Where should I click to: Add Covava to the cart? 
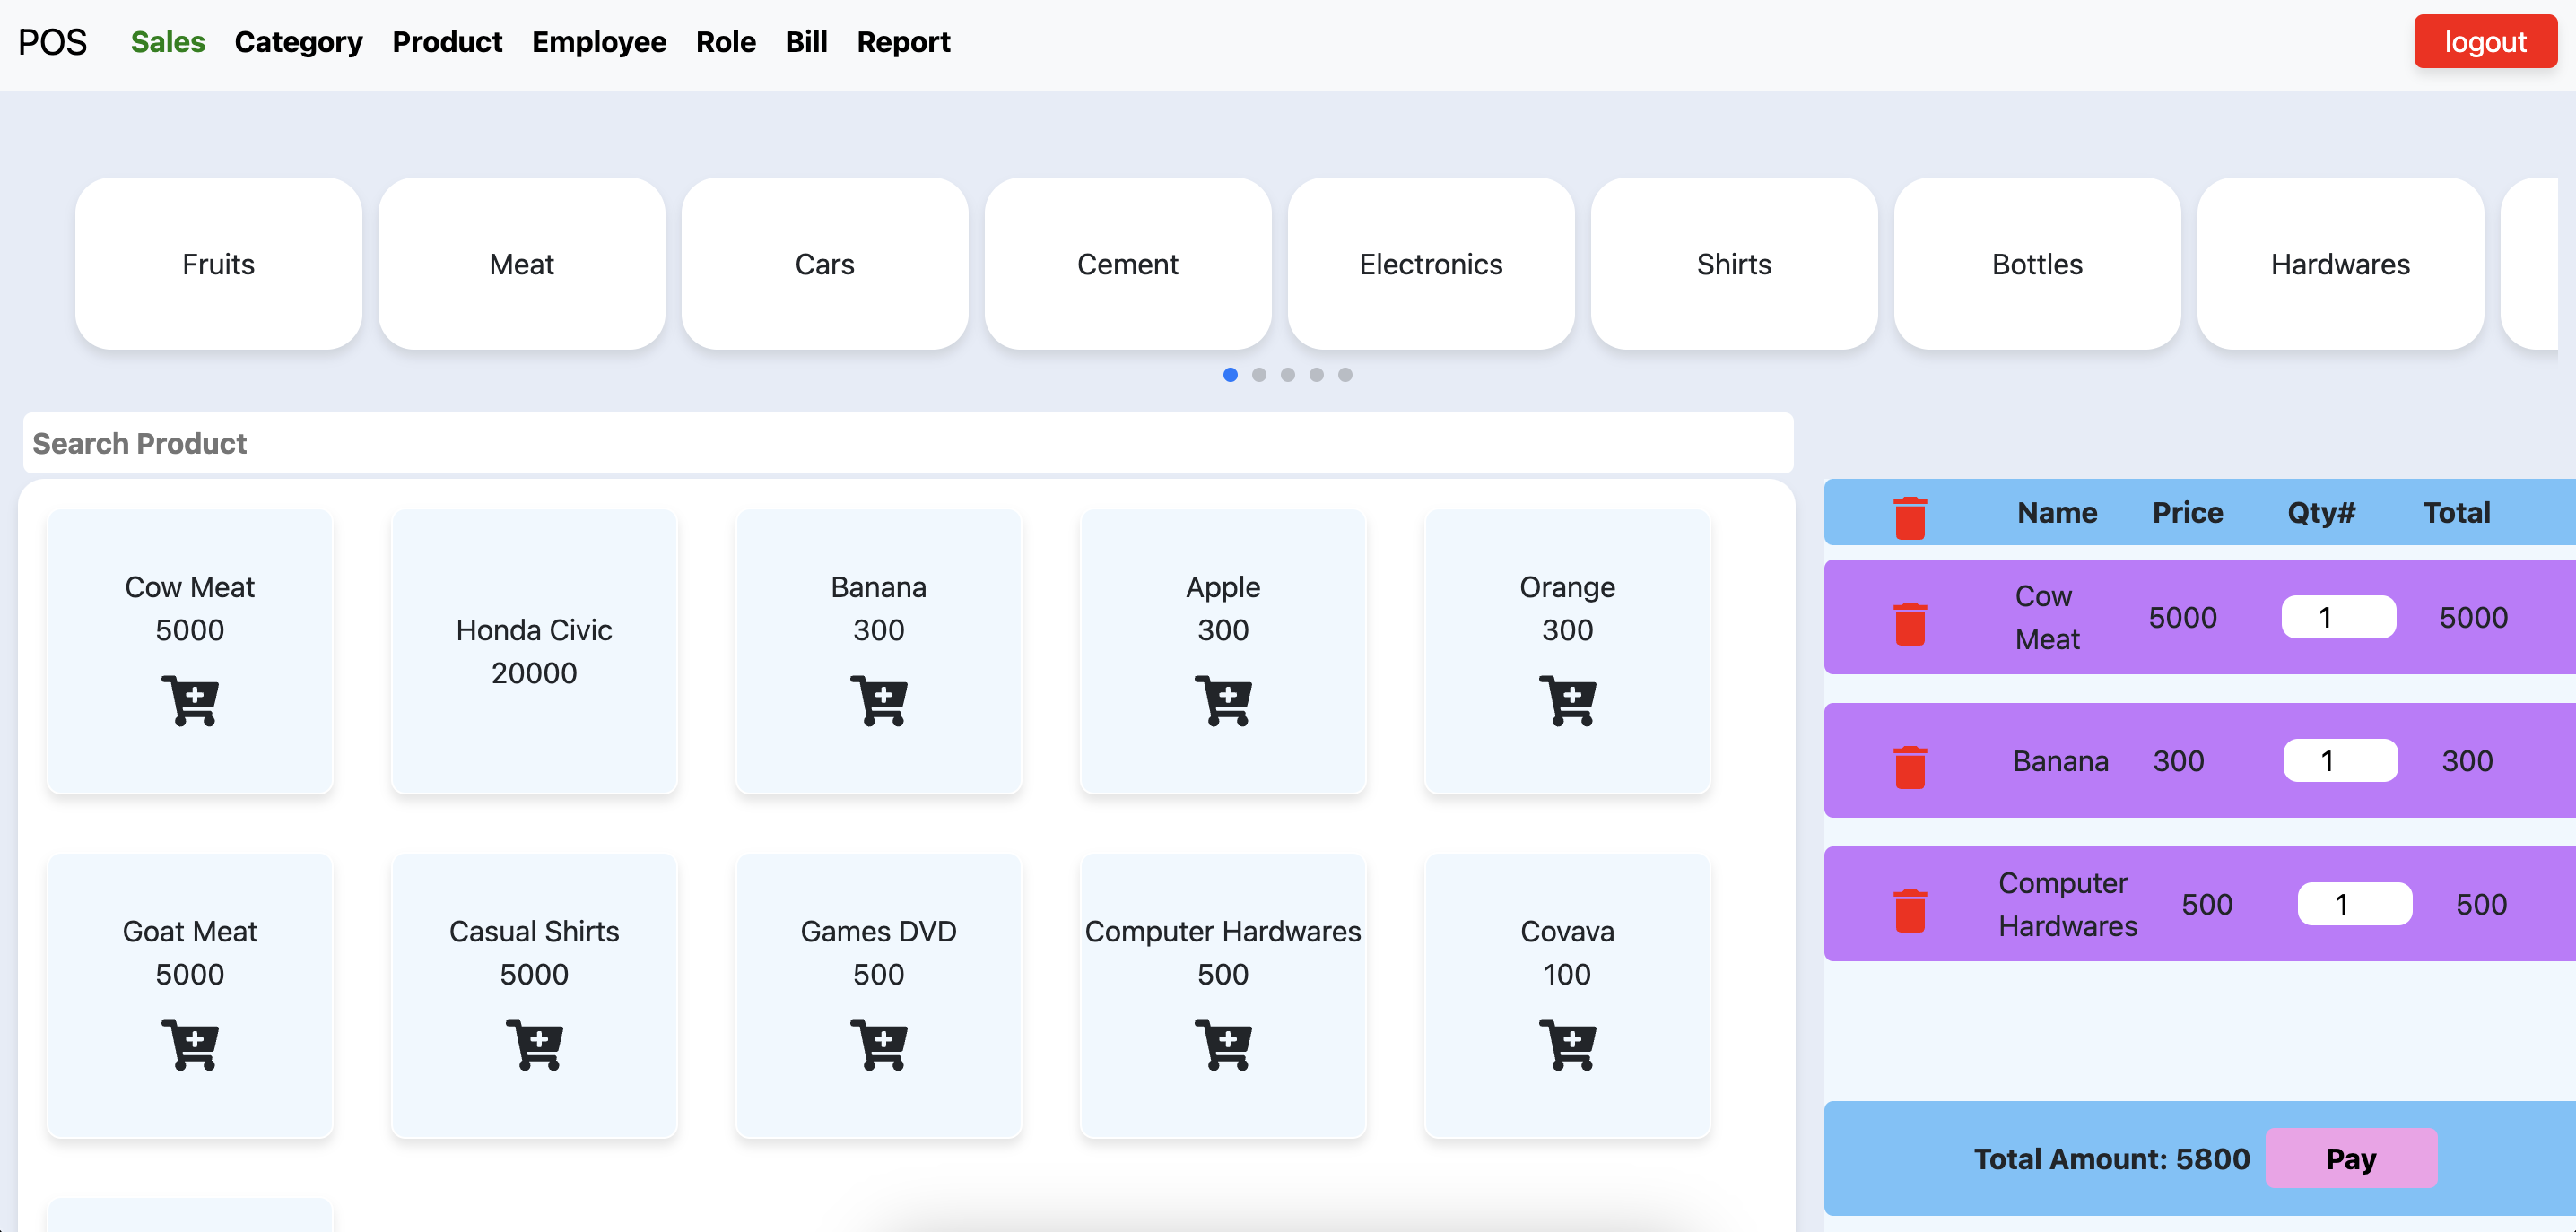coord(1566,1044)
